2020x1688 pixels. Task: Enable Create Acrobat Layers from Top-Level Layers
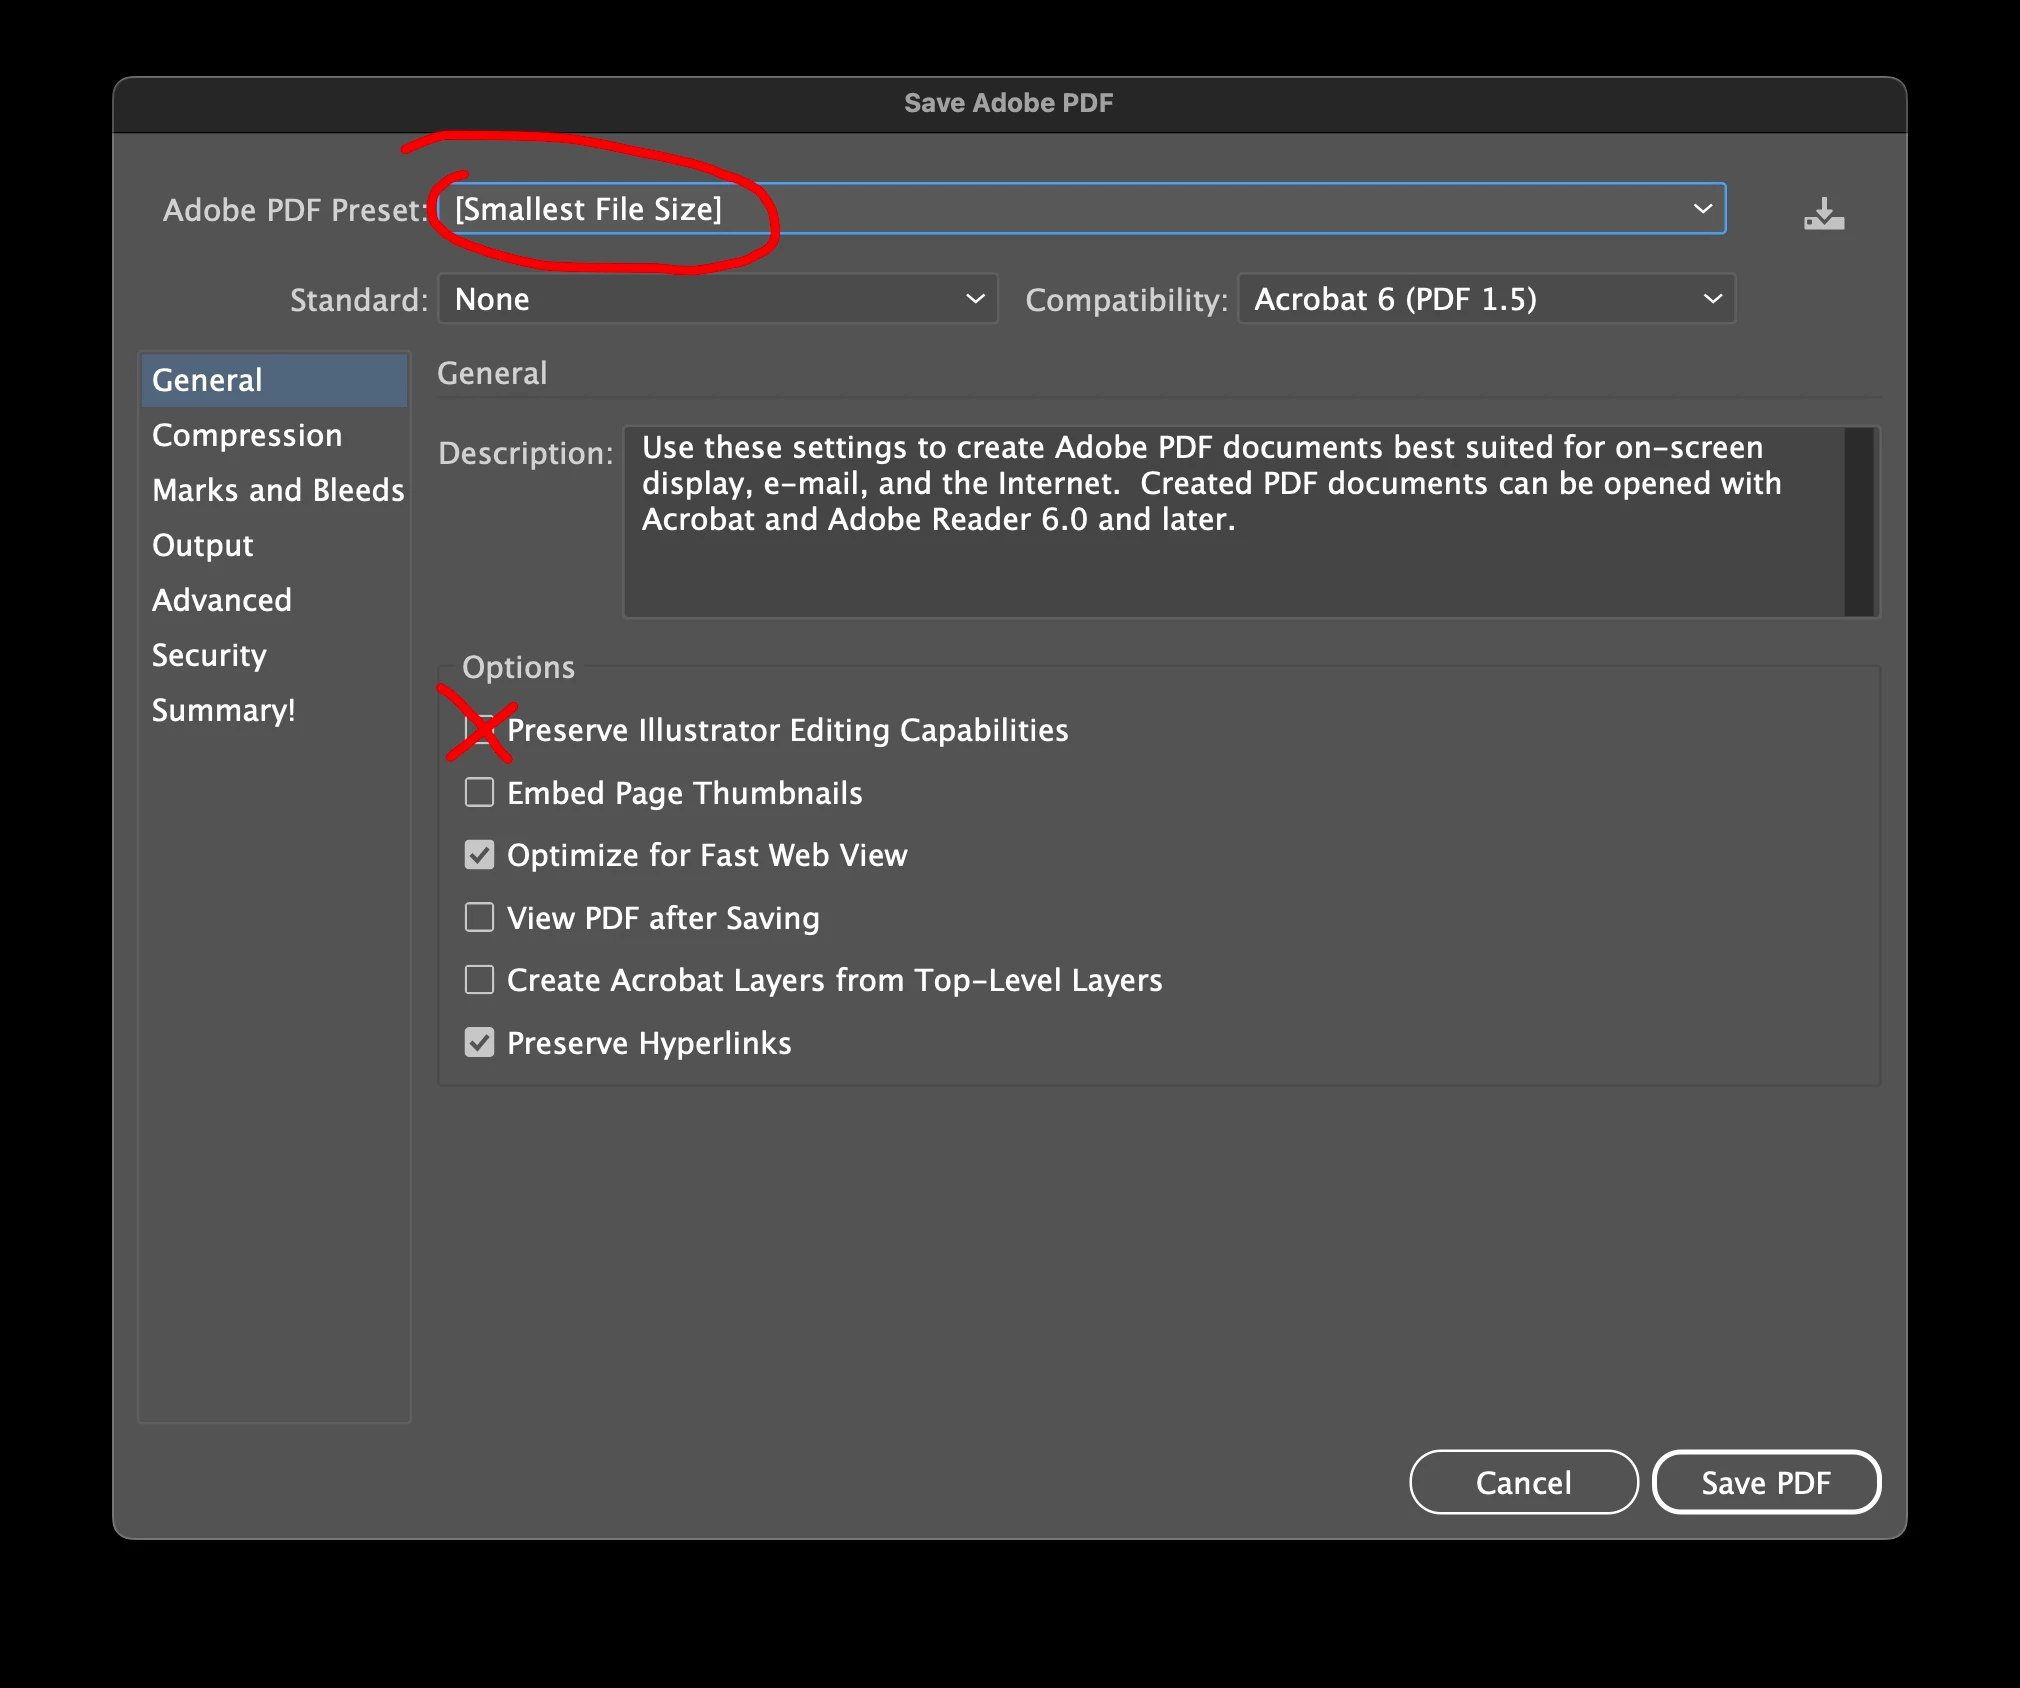click(480, 980)
